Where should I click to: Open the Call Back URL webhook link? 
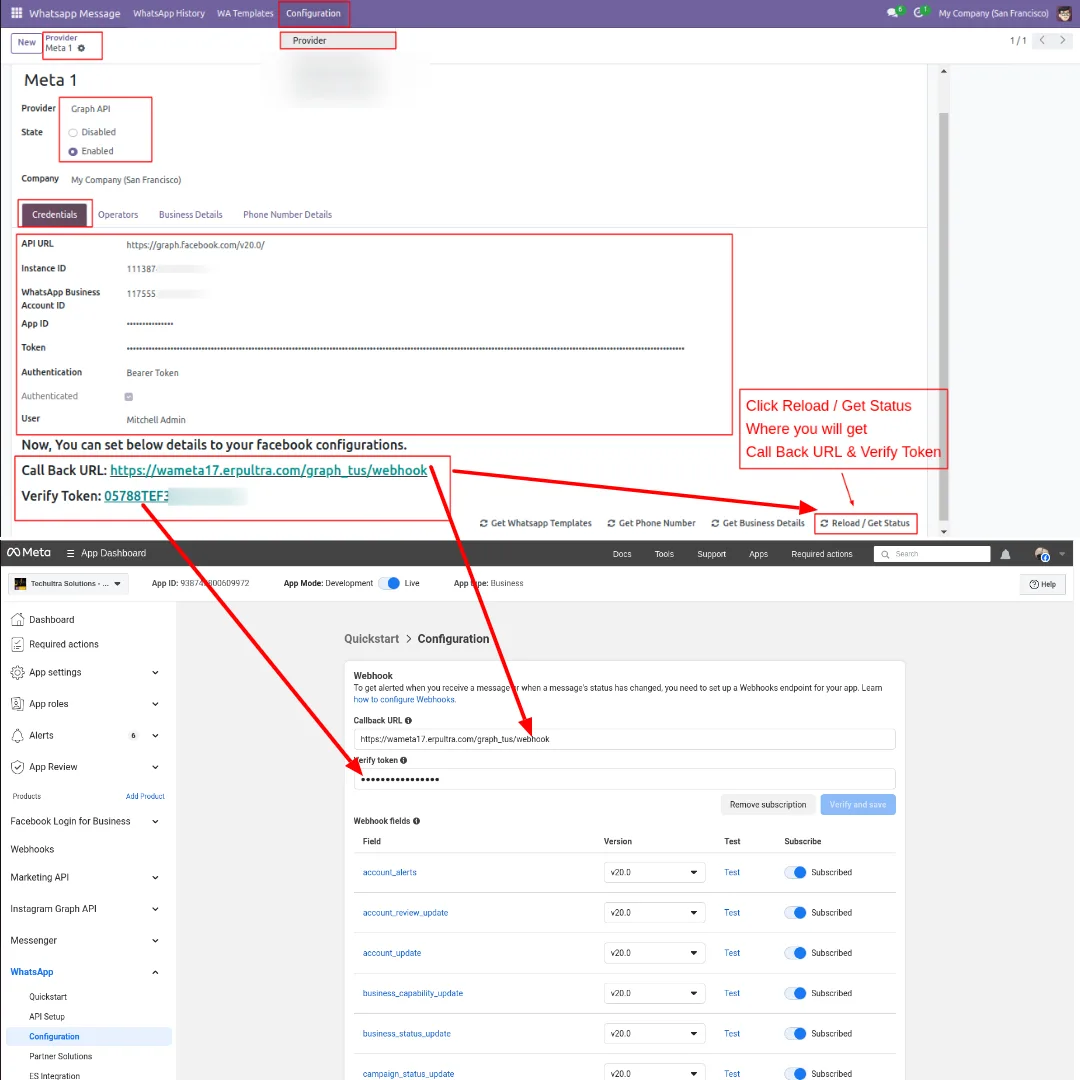[x=269, y=470]
